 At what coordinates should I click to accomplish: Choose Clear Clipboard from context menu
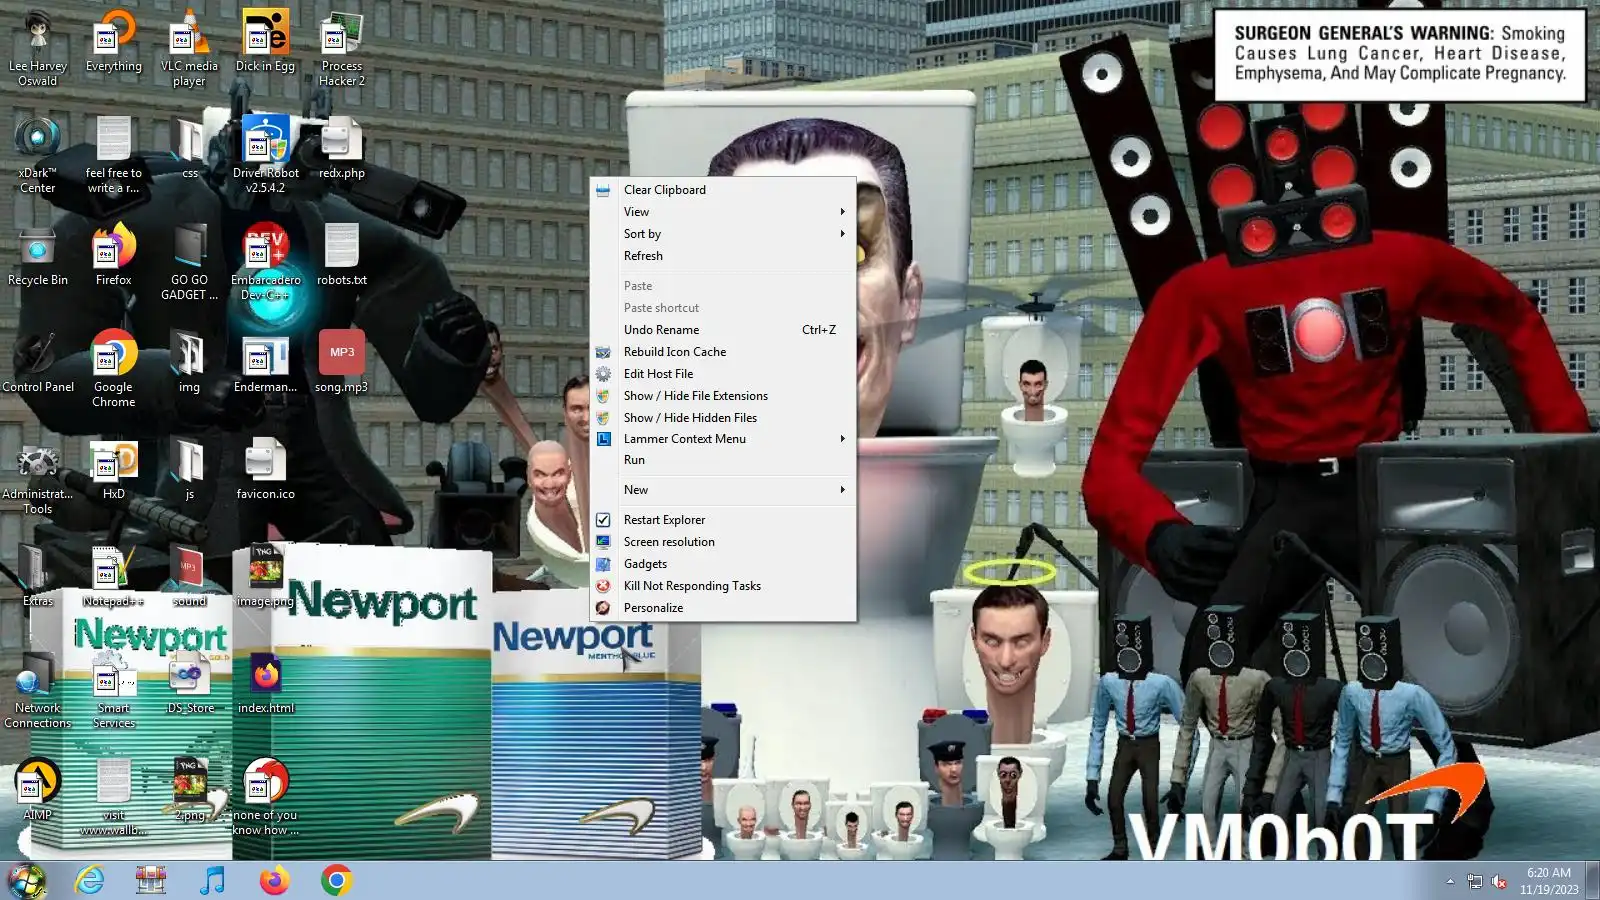tap(723, 190)
